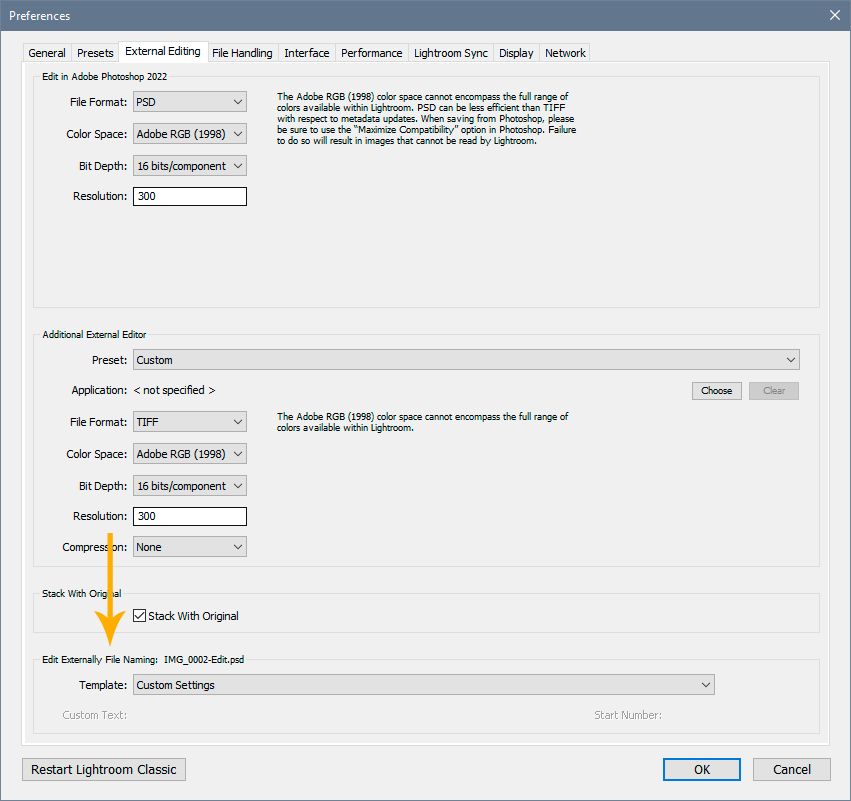Toggle the Stack With Original checkbox
The image size is (851, 801).
[x=139, y=616]
